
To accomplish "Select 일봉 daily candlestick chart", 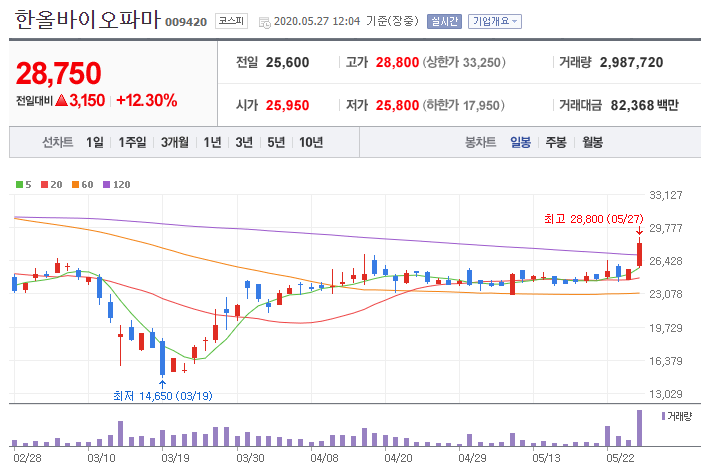I will (520, 142).
